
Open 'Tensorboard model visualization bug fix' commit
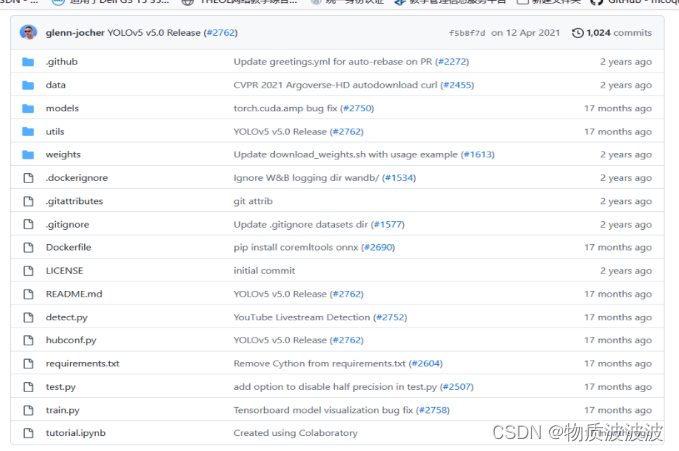point(323,410)
